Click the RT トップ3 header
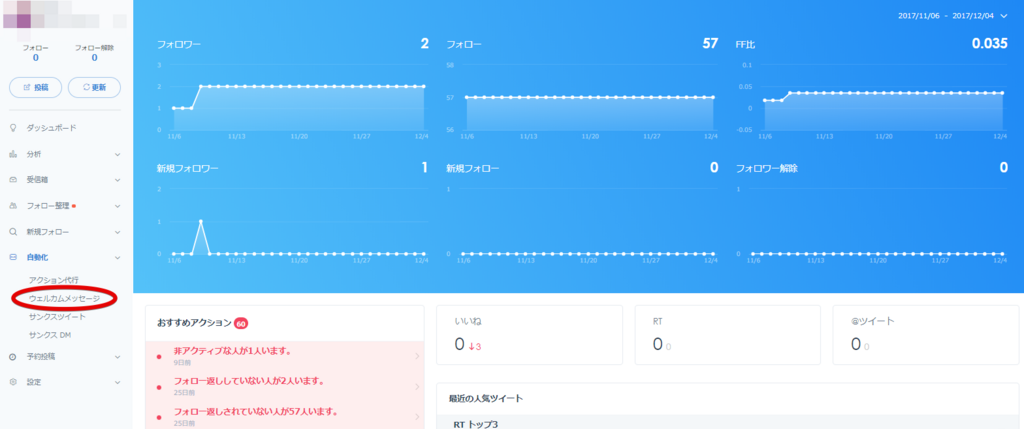The height and width of the screenshot is (429, 1024). pos(475,424)
